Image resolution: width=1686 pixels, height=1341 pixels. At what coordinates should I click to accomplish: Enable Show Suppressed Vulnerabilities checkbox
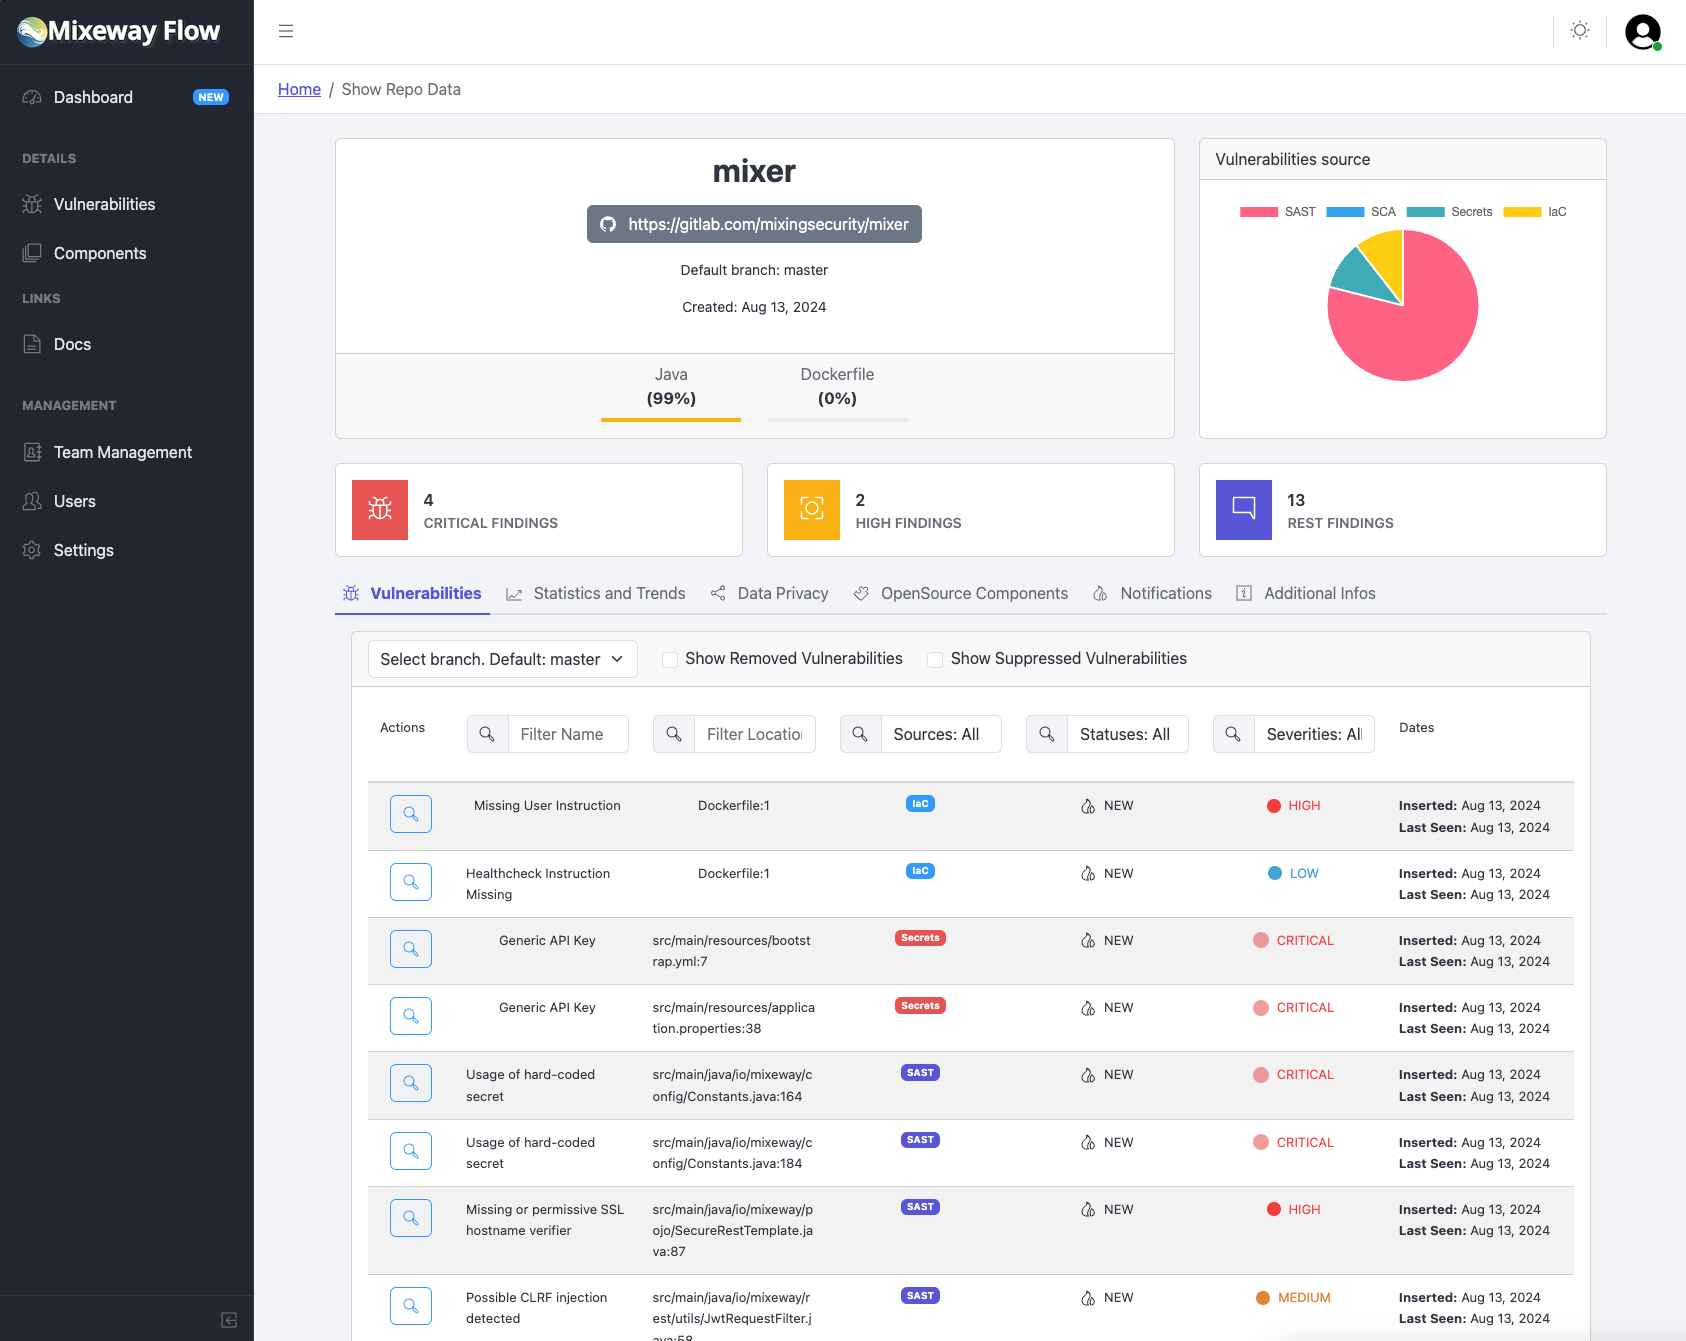[x=935, y=660]
